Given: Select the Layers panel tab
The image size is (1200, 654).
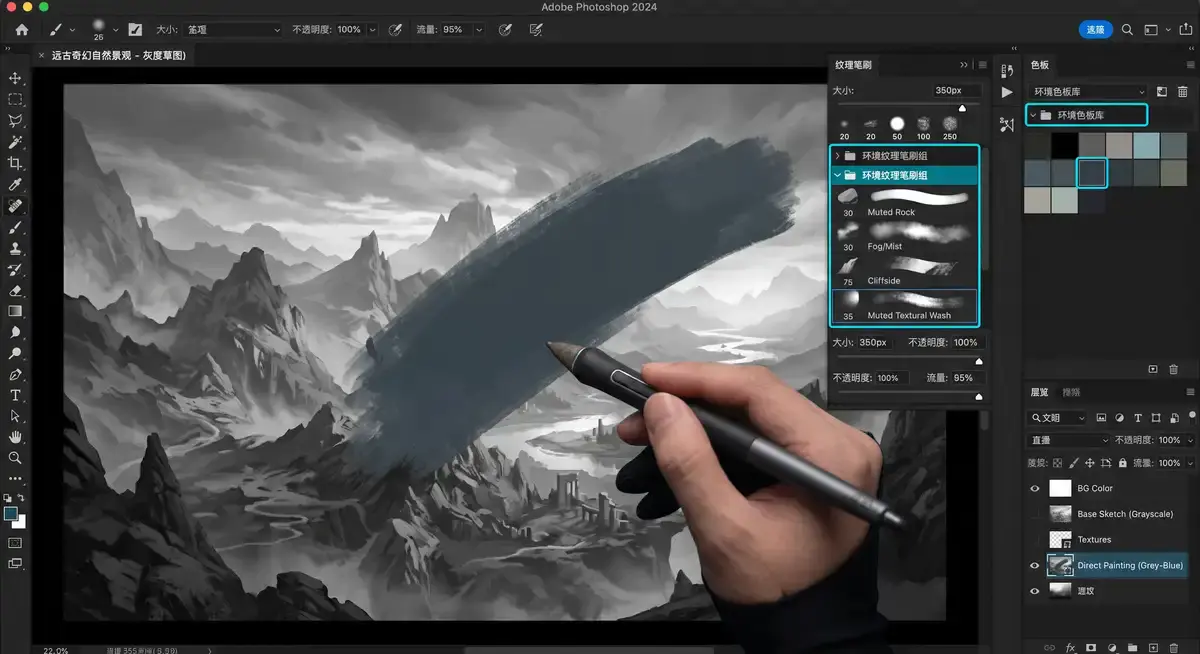Looking at the screenshot, I should tap(1040, 392).
